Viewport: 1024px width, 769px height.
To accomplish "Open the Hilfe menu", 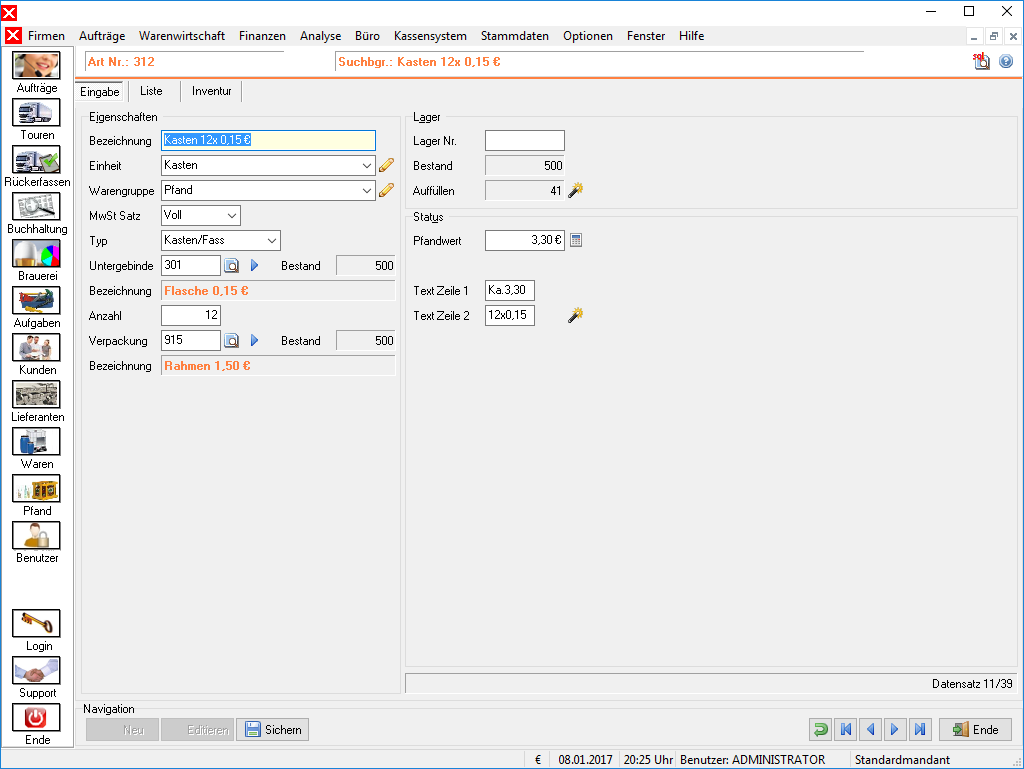I will pos(691,36).
